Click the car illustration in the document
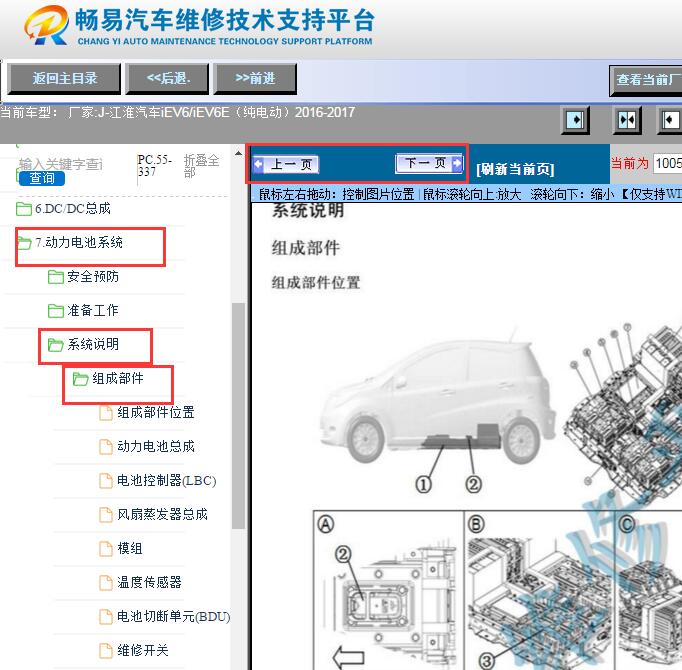This screenshot has width=682, height=670. pyautogui.click(x=439, y=398)
